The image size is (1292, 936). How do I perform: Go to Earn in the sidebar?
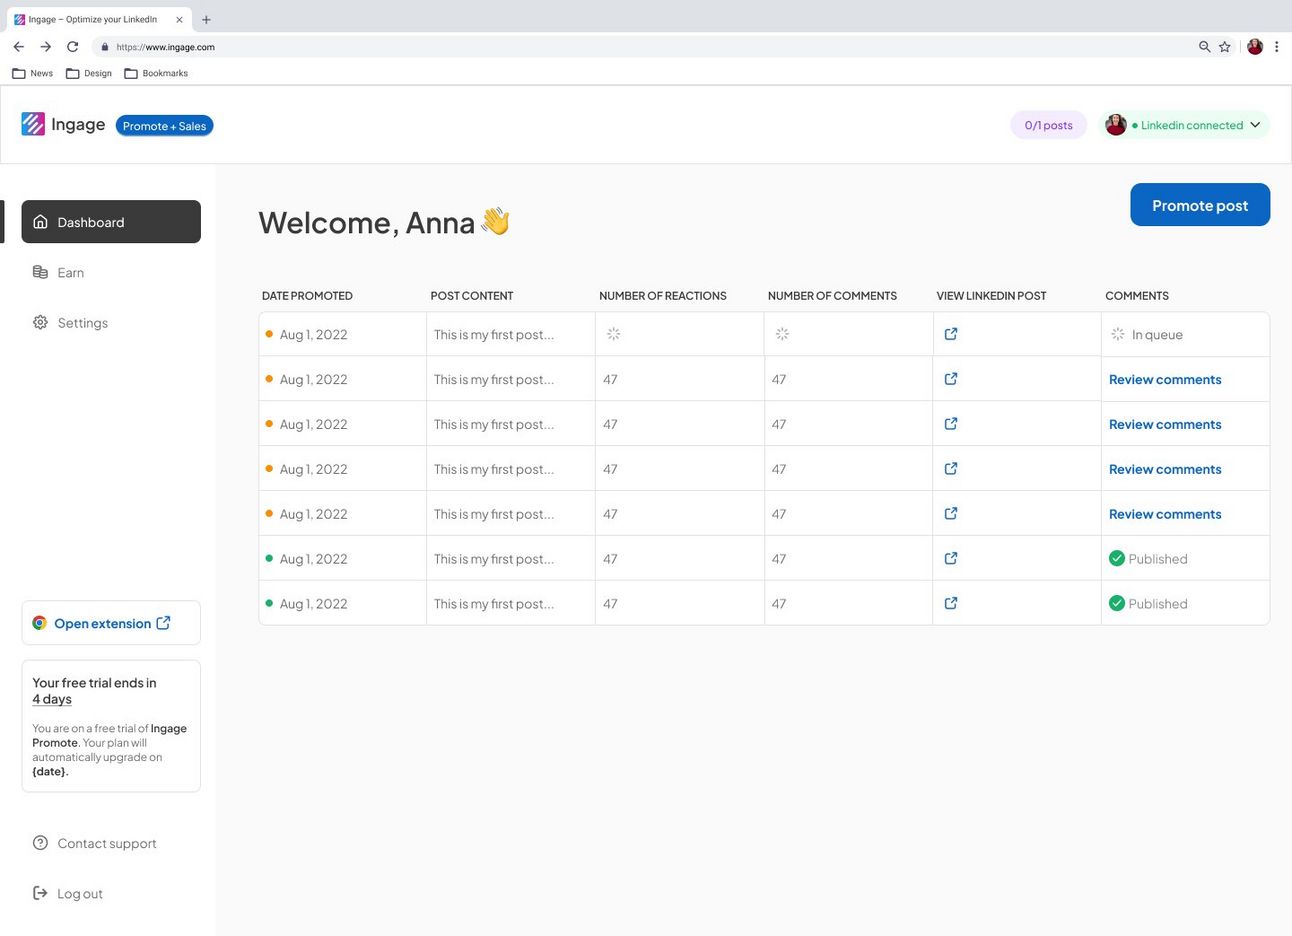[x=70, y=273]
